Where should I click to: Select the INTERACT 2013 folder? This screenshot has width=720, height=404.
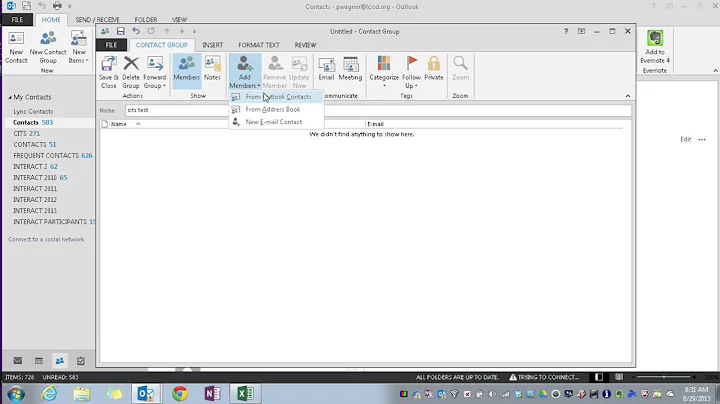(35, 211)
